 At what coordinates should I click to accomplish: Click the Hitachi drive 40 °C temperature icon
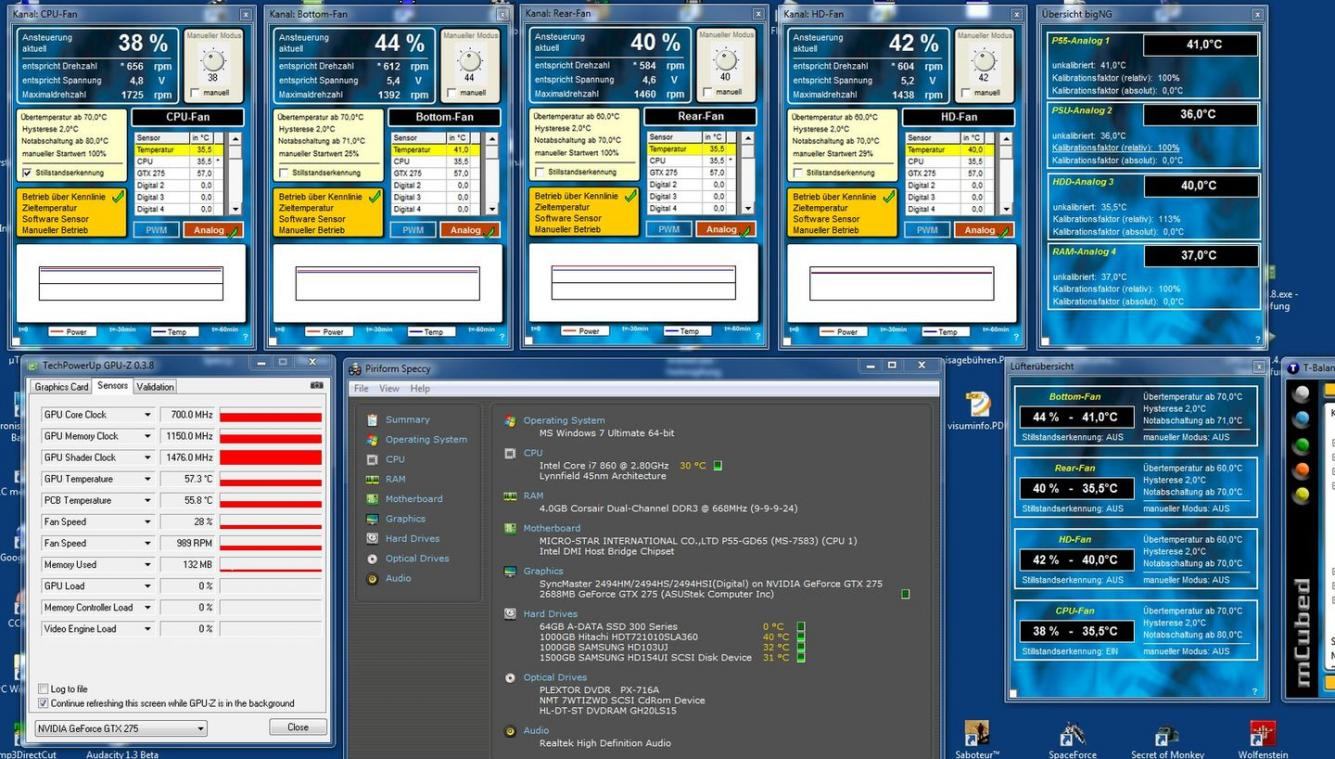[x=800, y=637]
